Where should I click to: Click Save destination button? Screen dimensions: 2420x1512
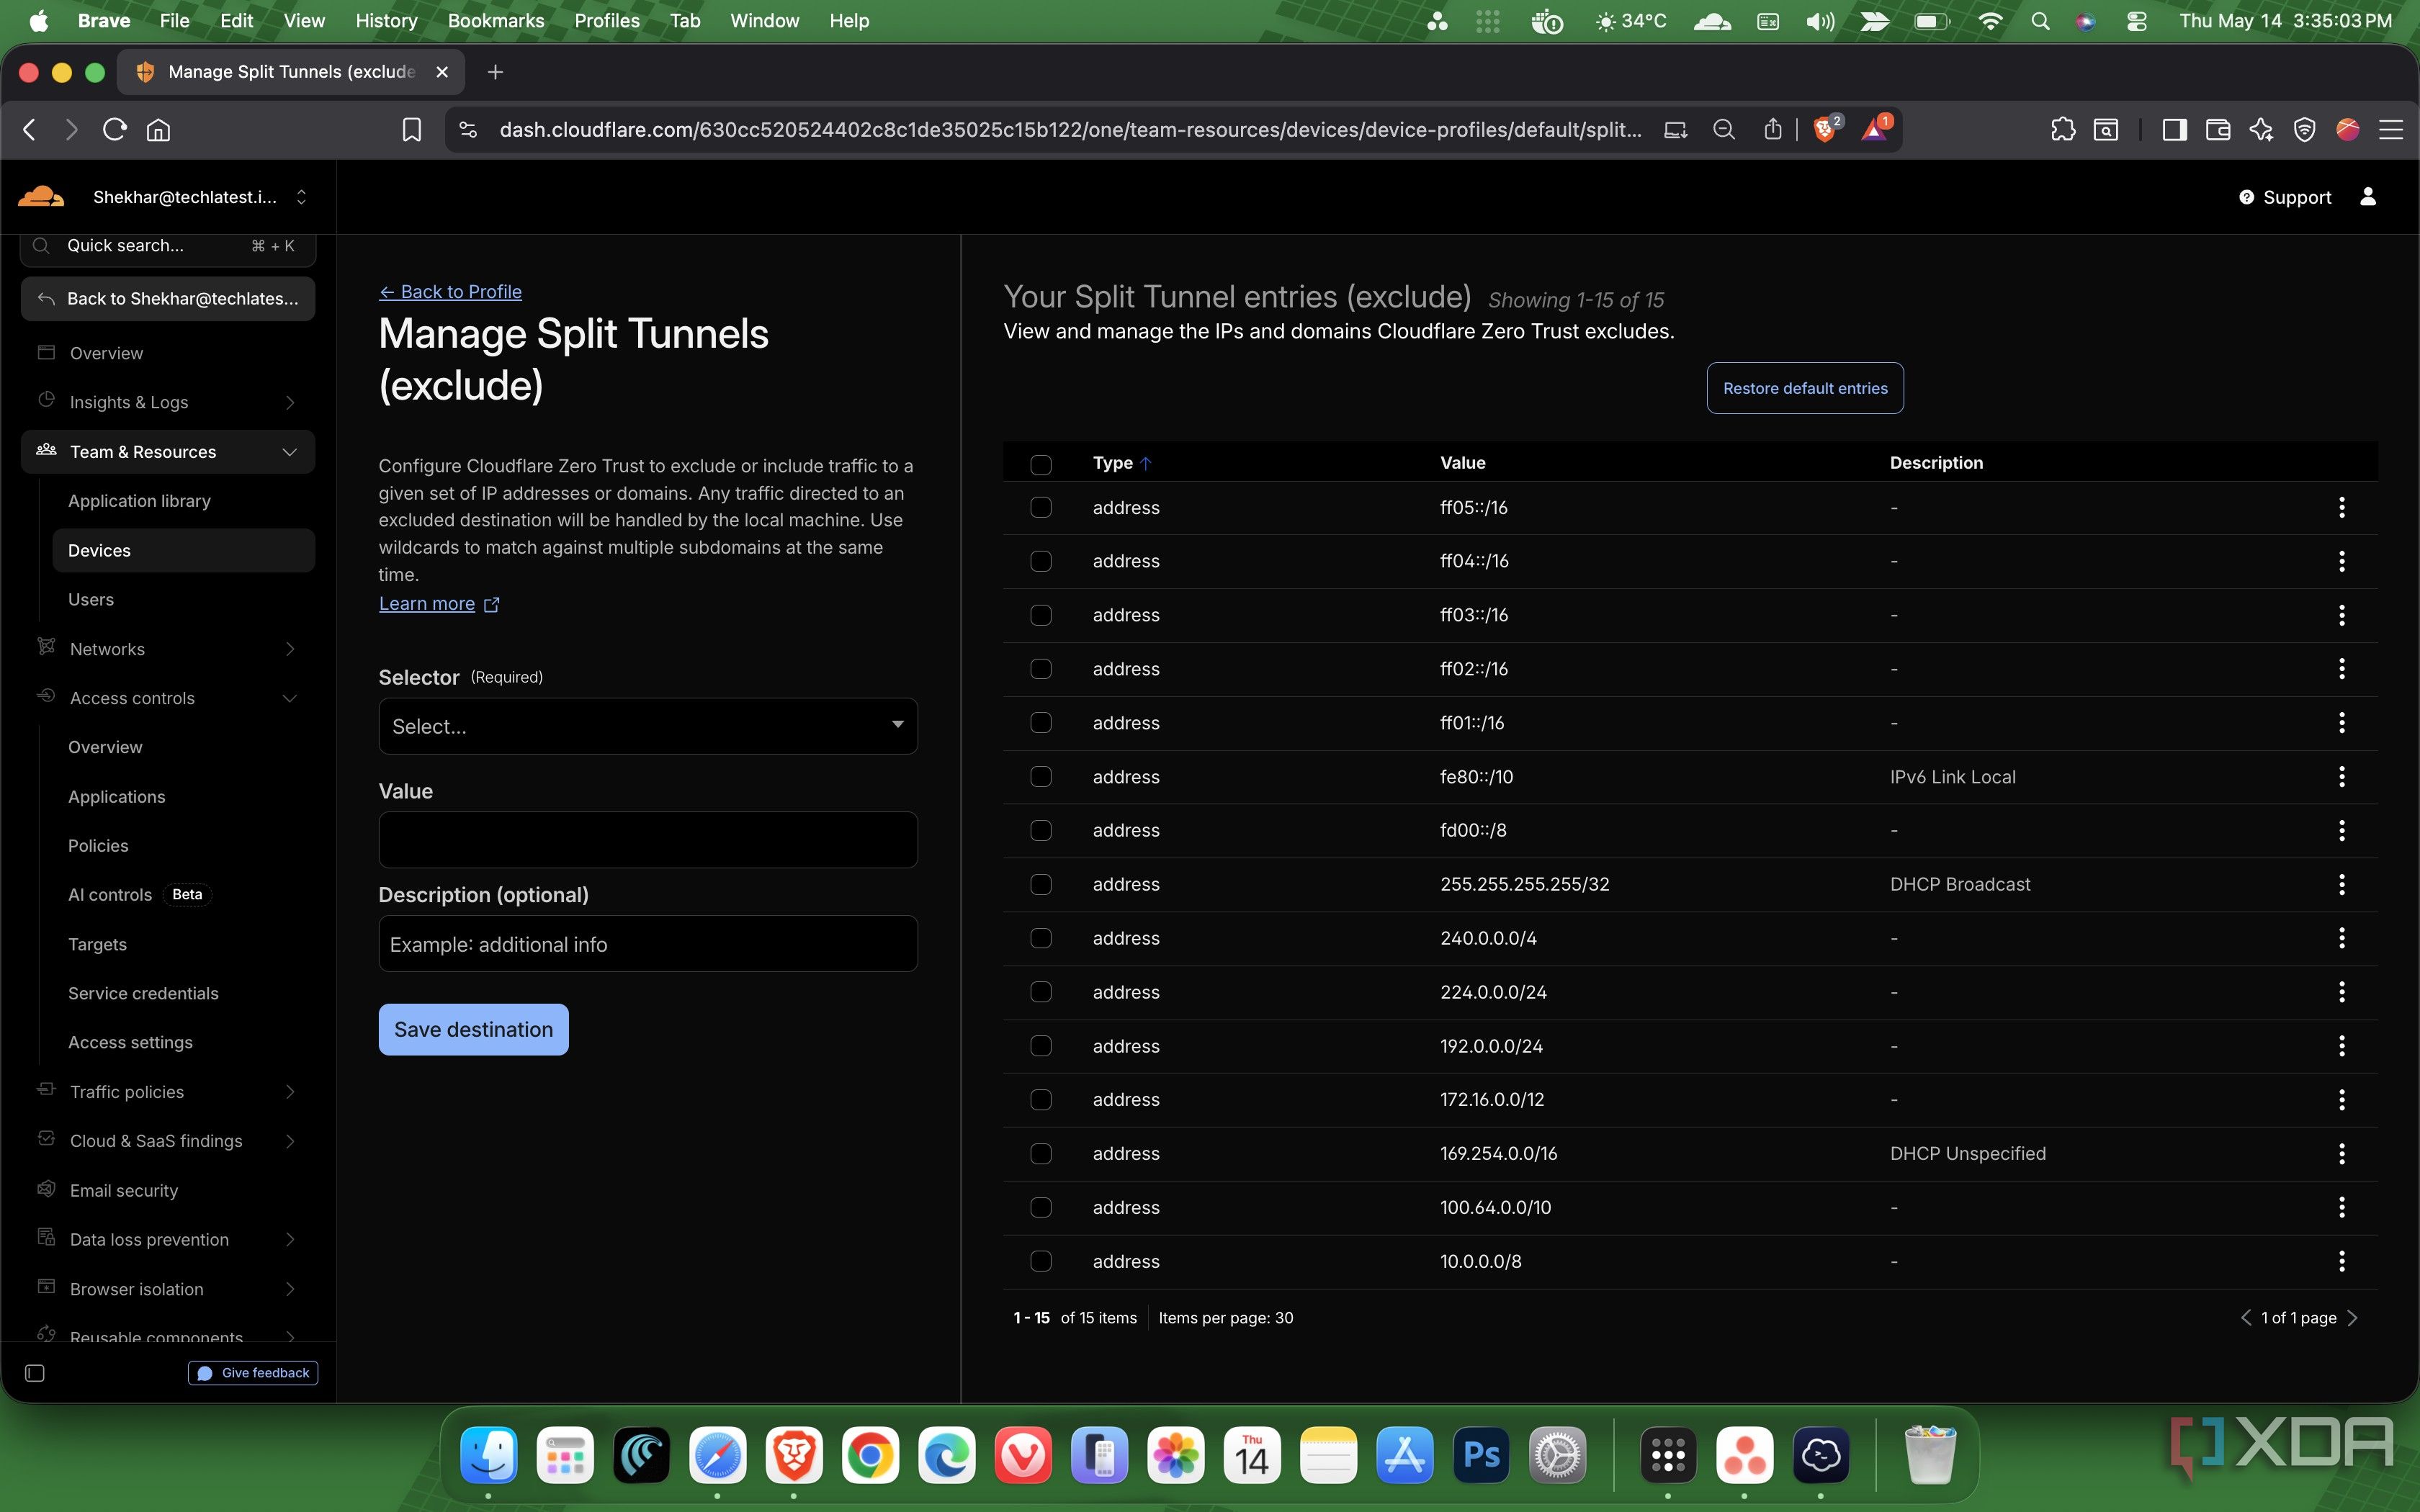coord(473,1030)
